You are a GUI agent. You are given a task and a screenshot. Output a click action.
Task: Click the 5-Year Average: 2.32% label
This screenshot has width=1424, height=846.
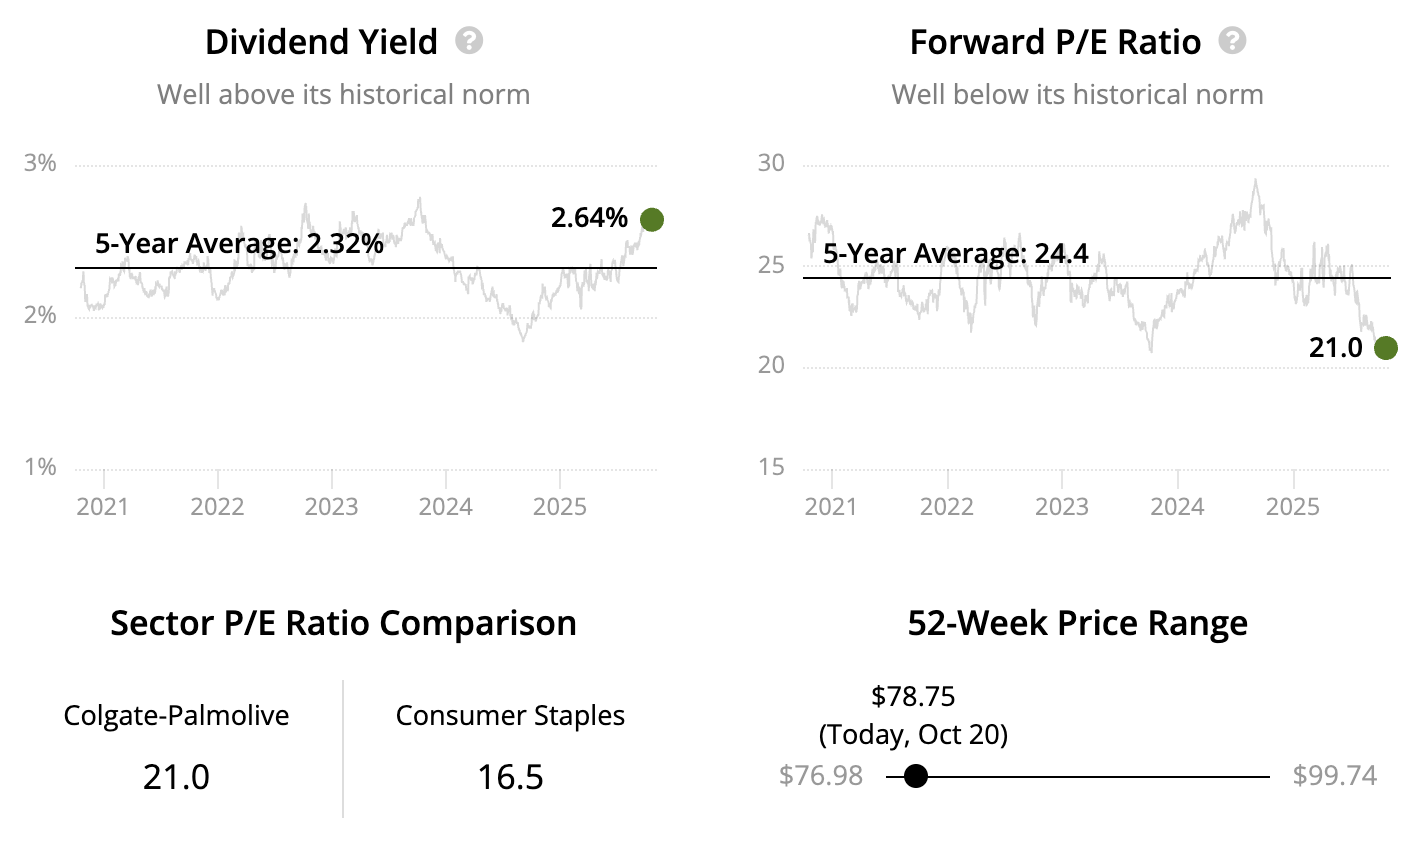coord(239,243)
